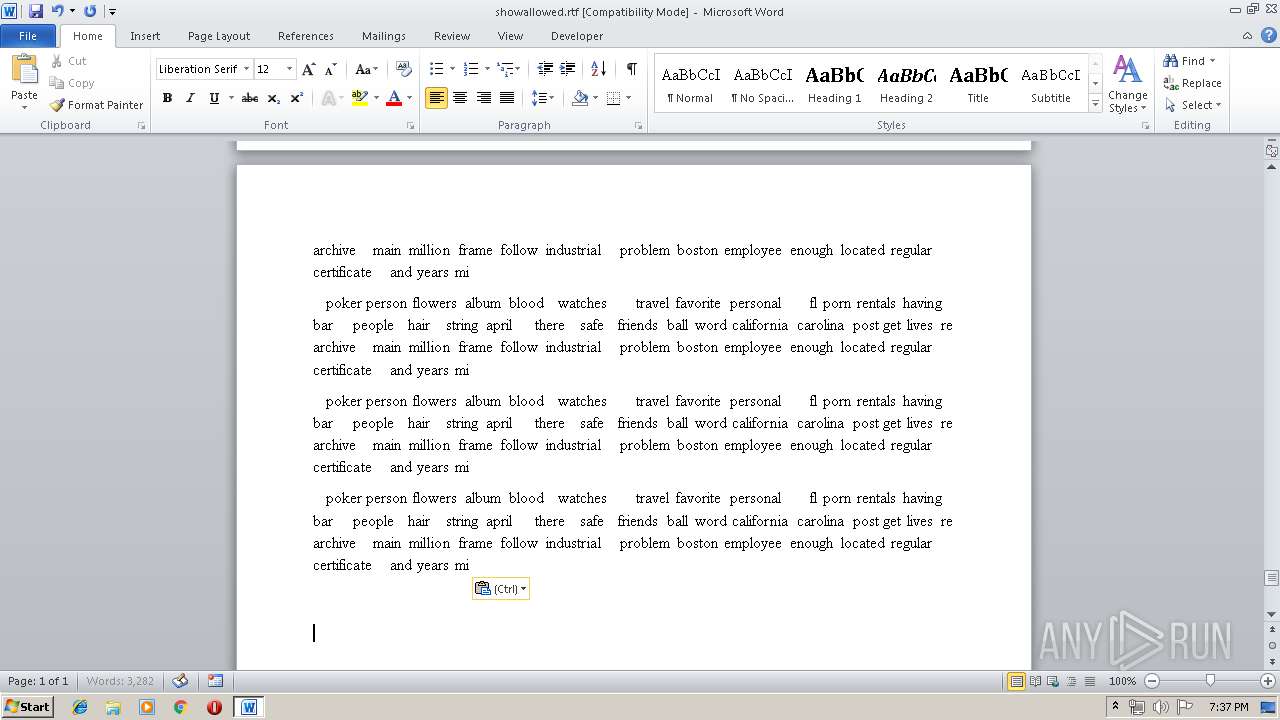This screenshot has height=720, width=1280.
Task: Toggle Align Text Right
Action: click(483, 98)
